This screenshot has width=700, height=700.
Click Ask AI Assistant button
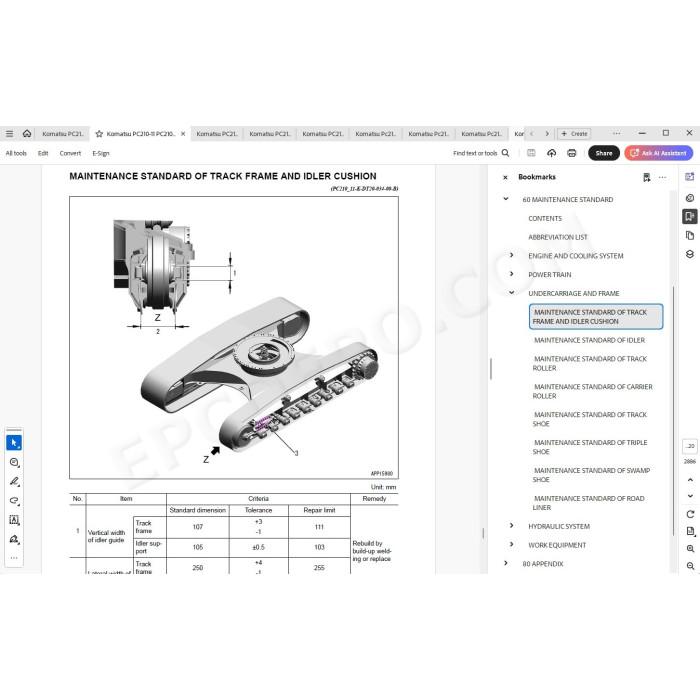(x=659, y=153)
